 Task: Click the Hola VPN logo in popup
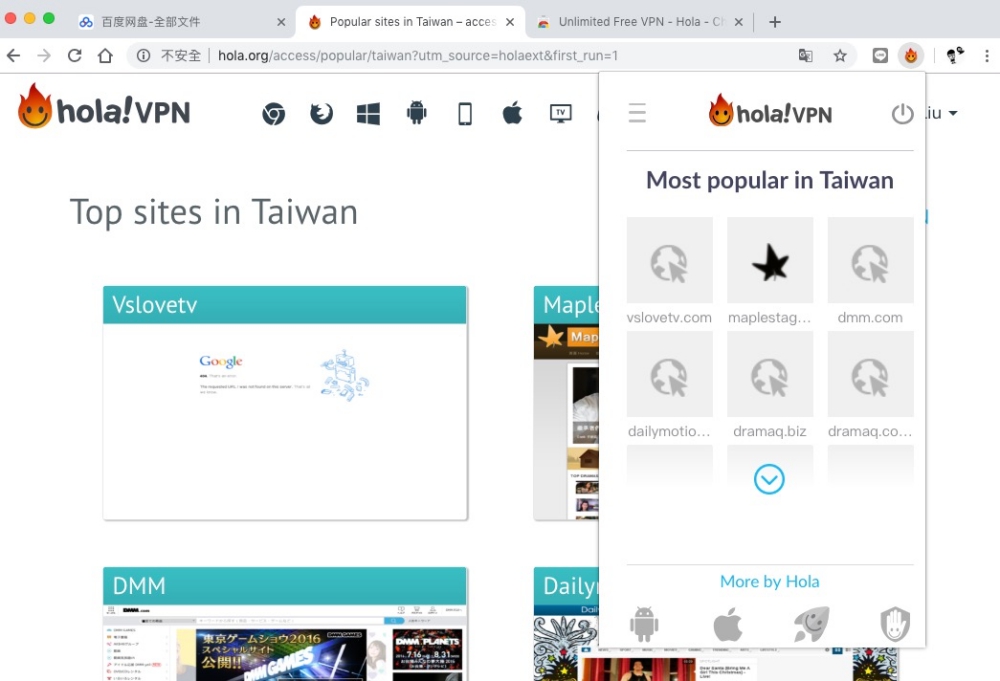click(770, 111)
